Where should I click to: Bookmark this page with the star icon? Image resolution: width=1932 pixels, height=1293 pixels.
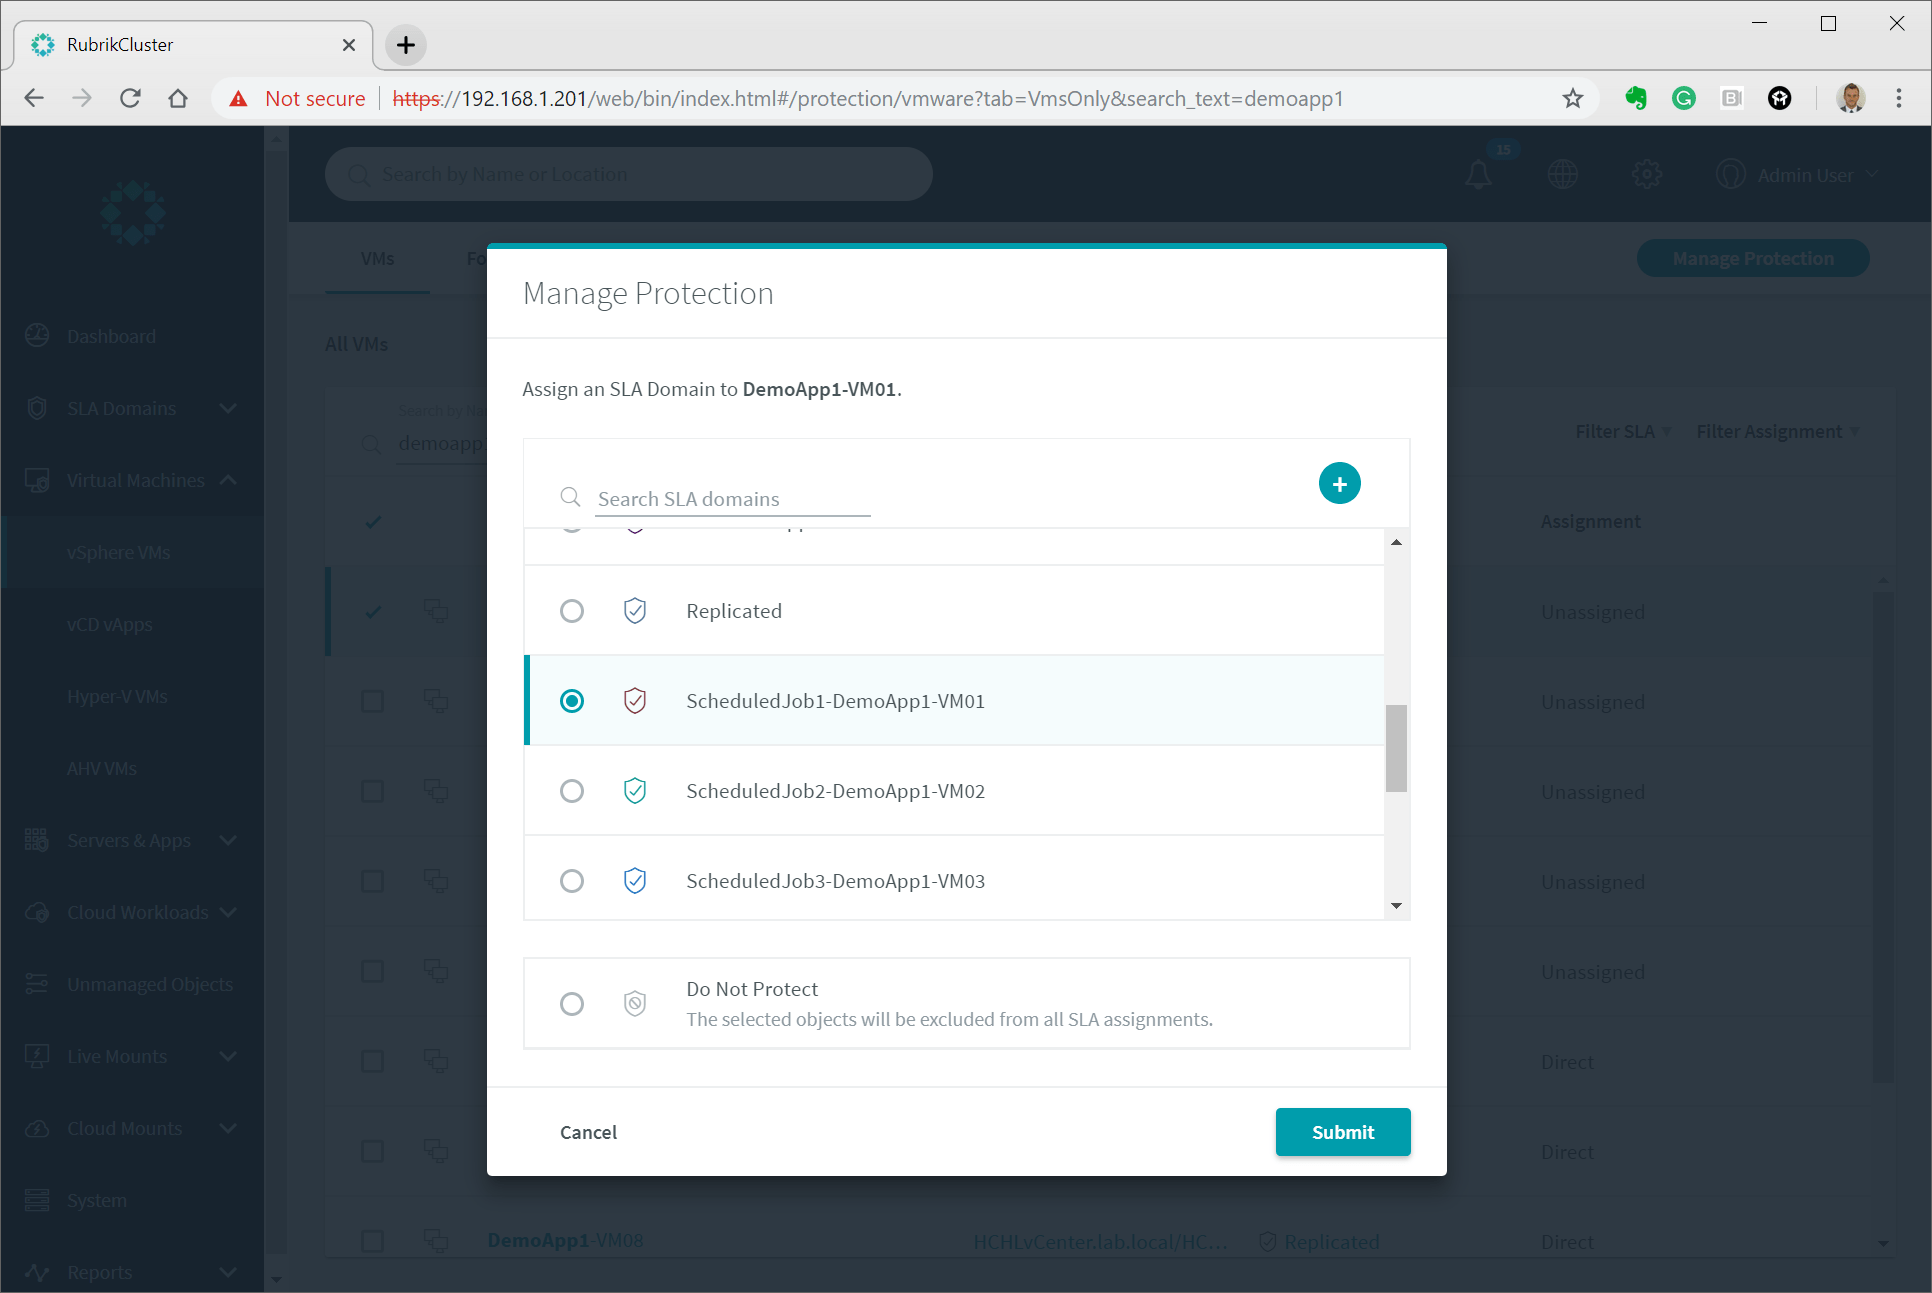[x=1572, y=98]
